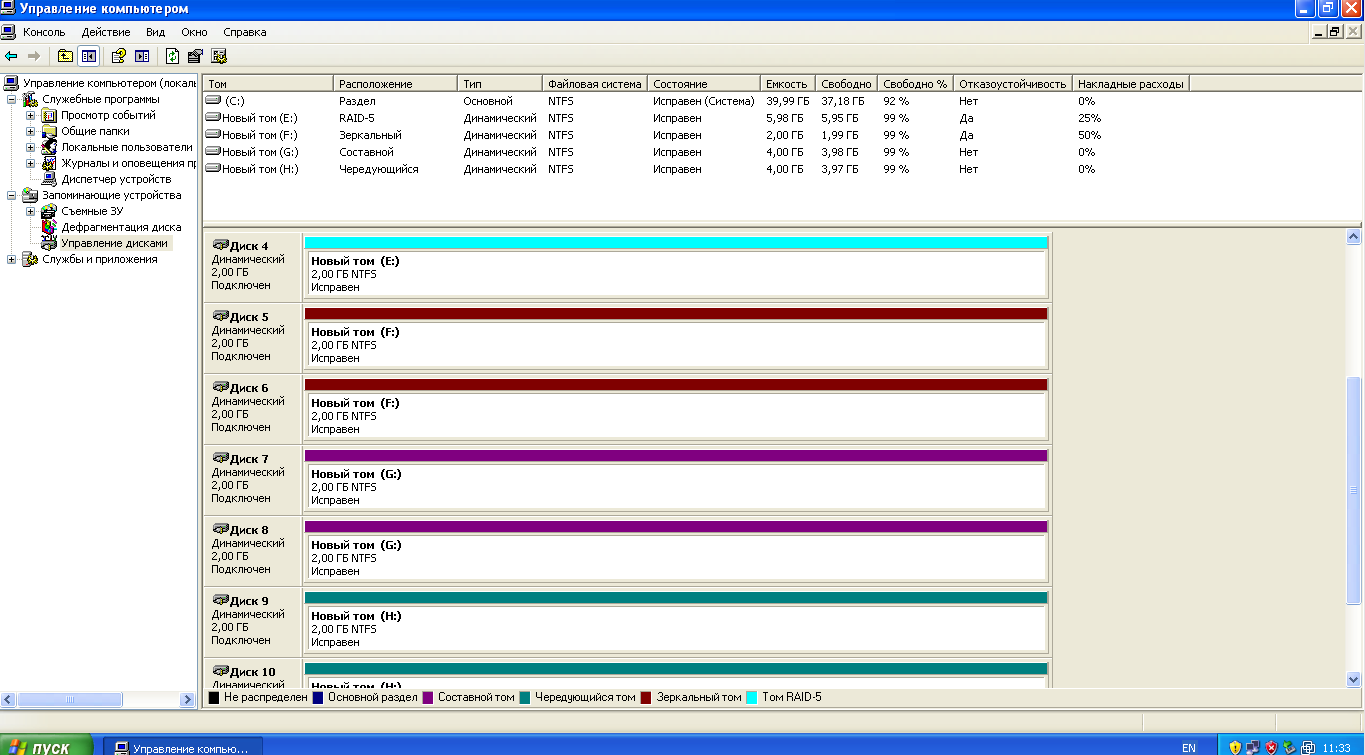The width and height of the screenshot is (1365, 755).
Task: Click yellow security shield tray icon
Action: [1235, 747]
